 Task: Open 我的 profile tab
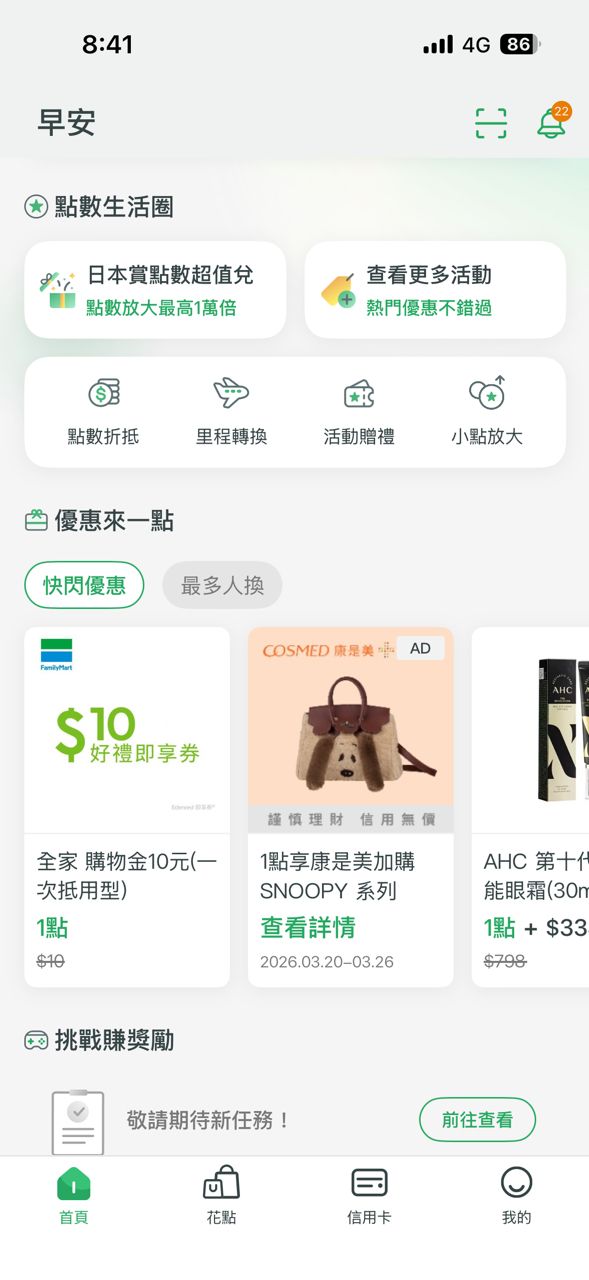tap(516, 1196)
